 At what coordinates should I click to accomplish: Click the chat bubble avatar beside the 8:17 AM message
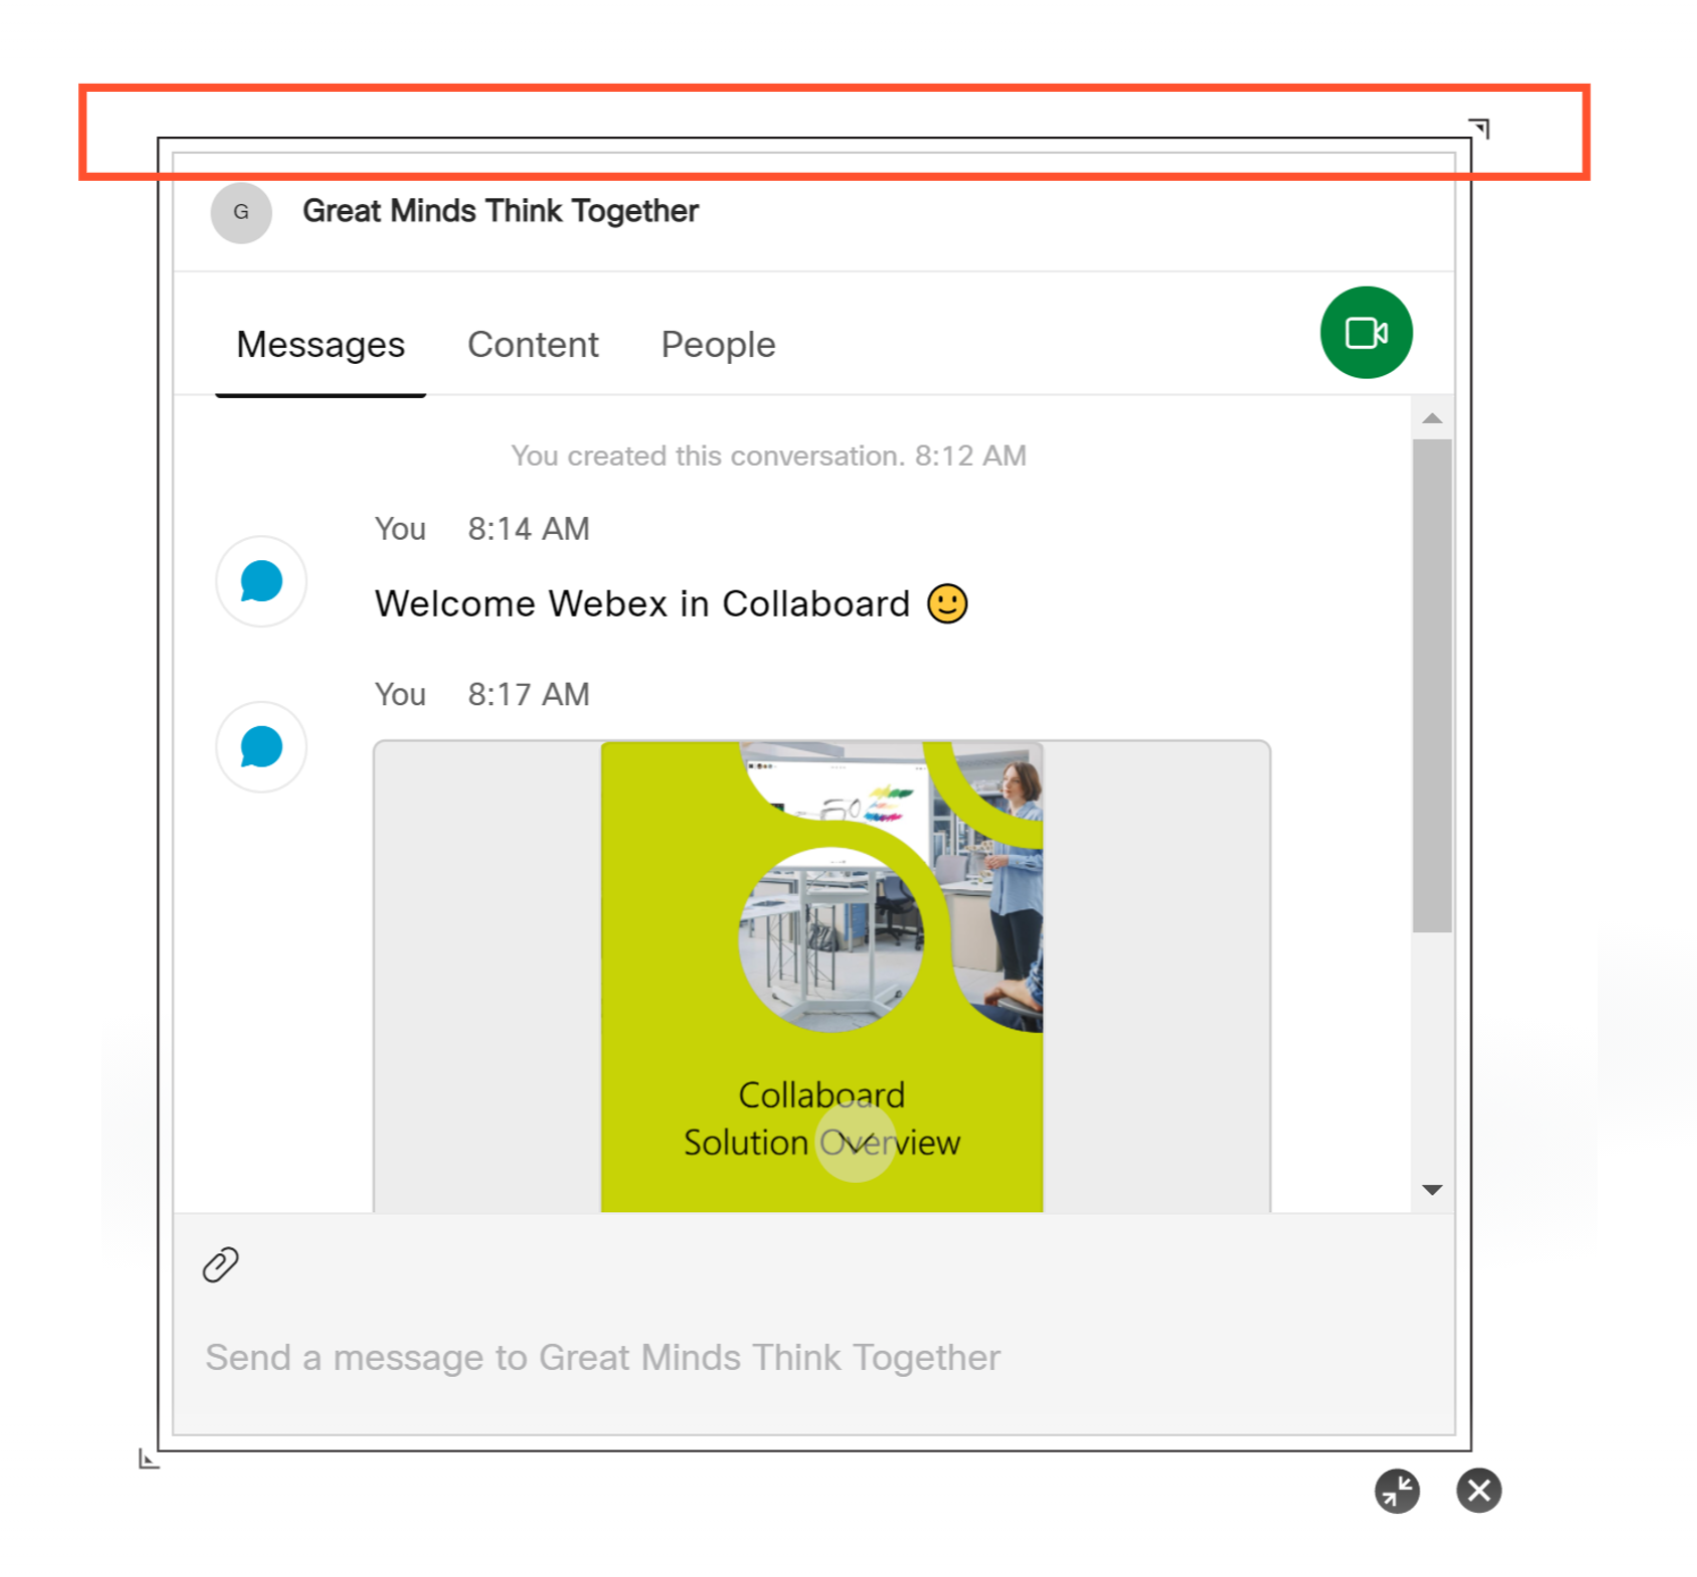coord(261,747)
